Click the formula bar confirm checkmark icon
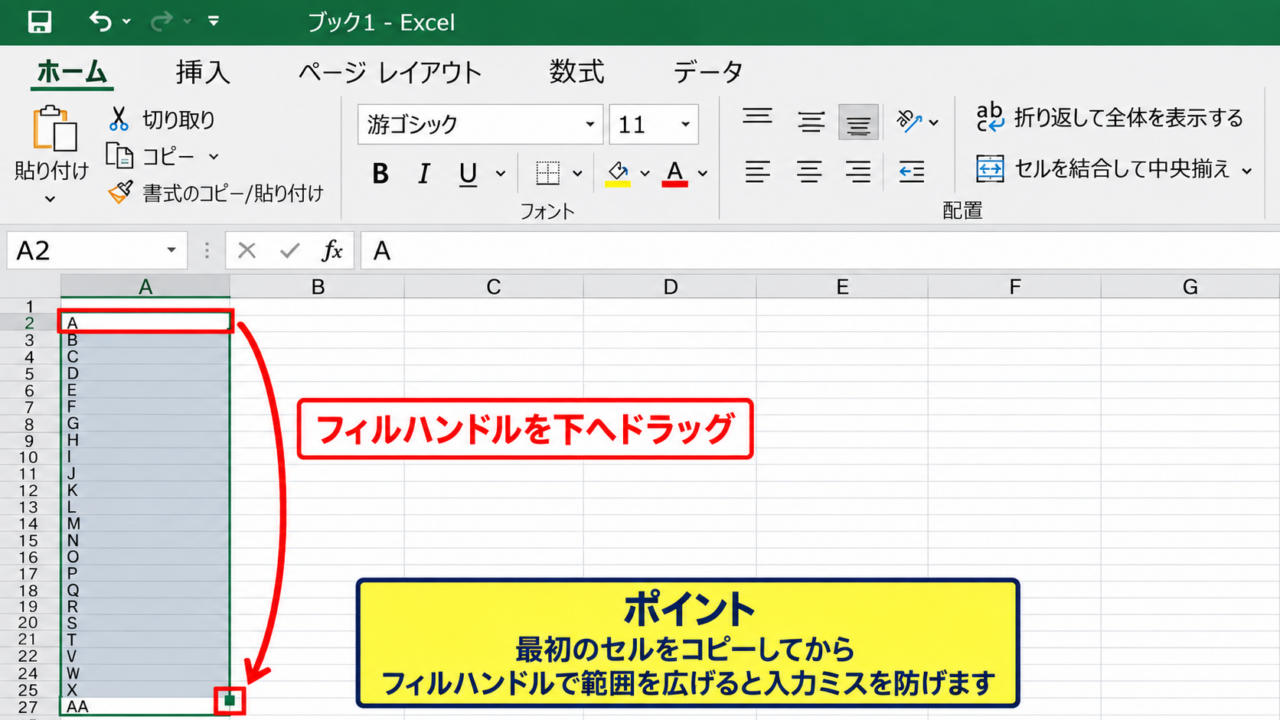Viewport: 1280px width, 720px height. 290,251
